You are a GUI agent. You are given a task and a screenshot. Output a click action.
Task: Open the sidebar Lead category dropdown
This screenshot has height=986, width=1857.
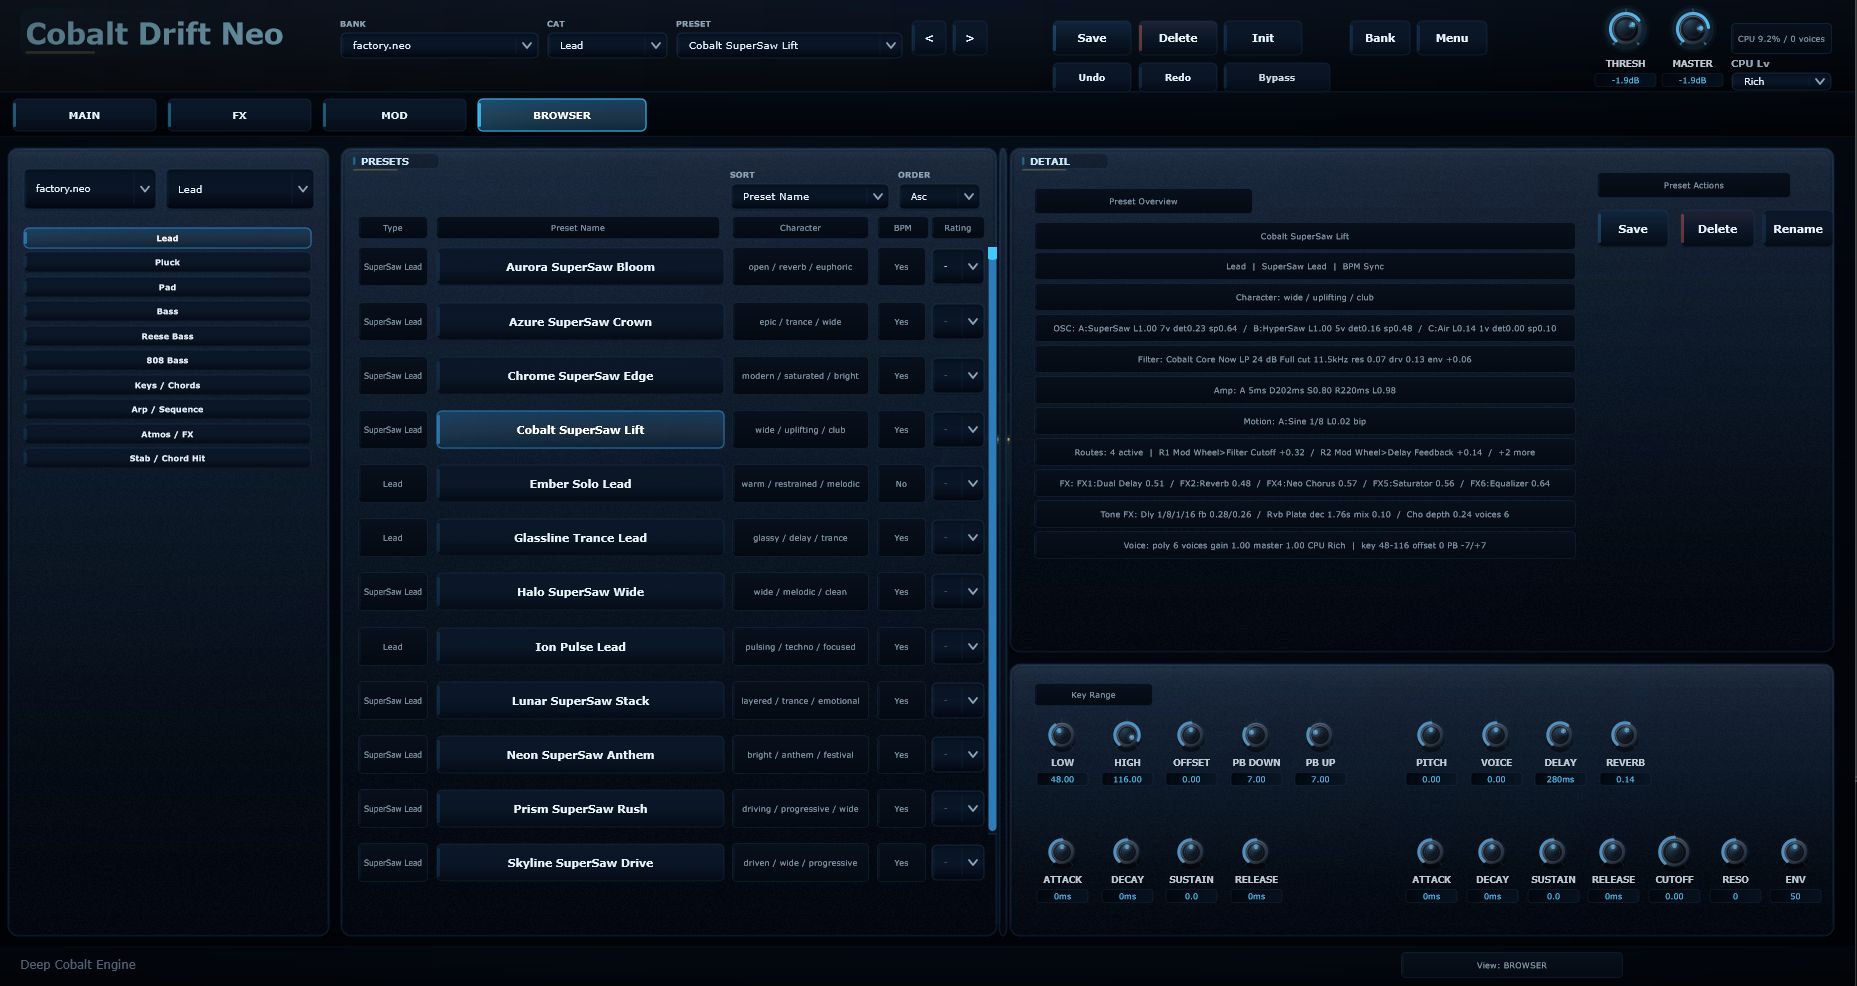pos(239,189)
